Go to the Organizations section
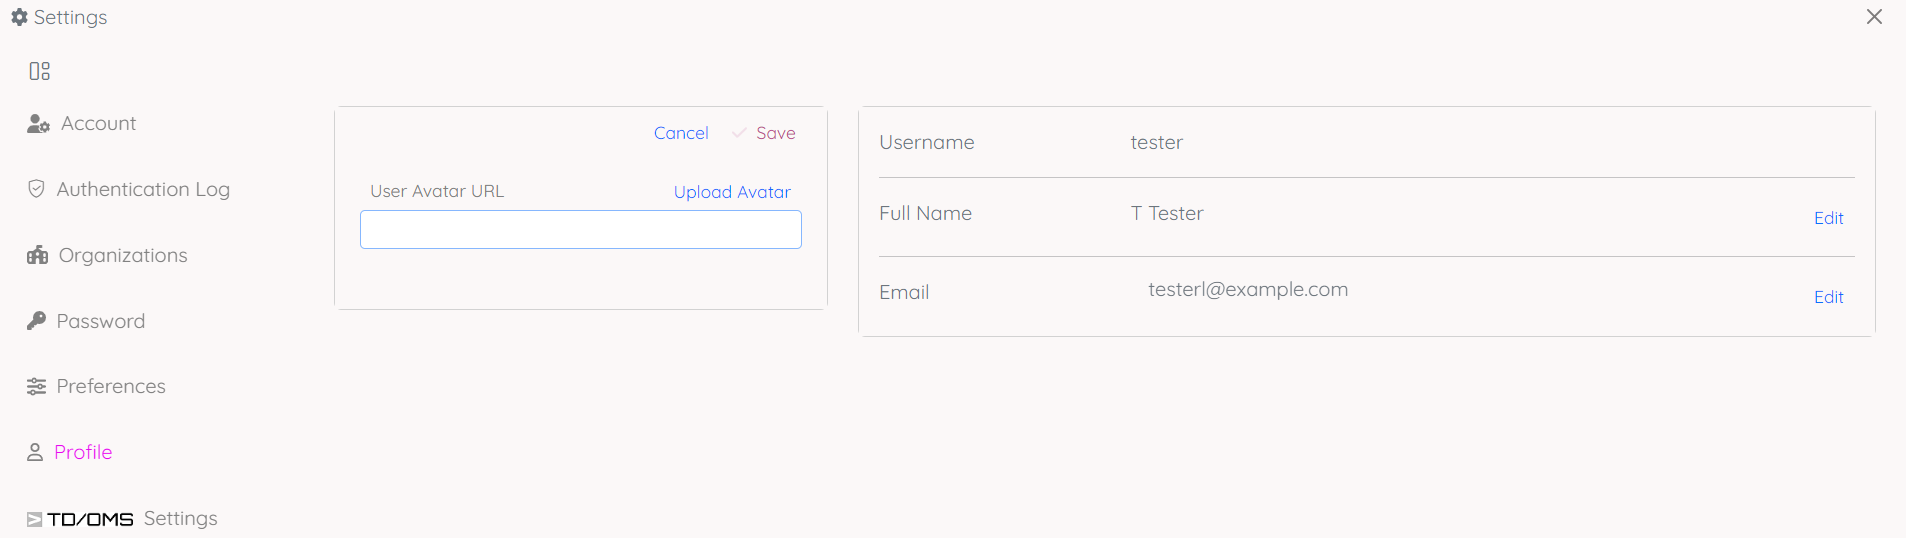 coord(123,255)
